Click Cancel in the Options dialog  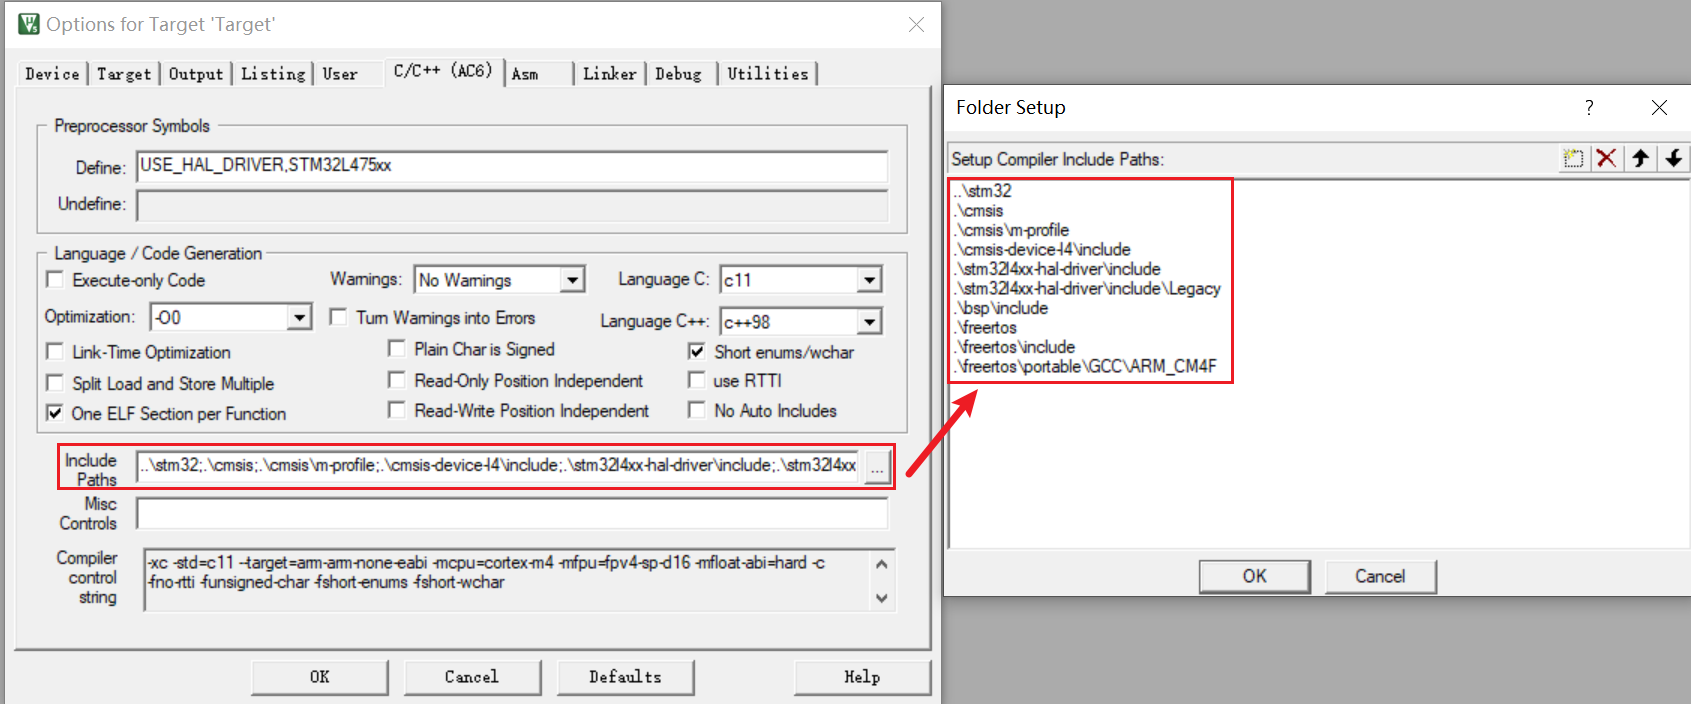pyautogui.click(x=472, y=677)
